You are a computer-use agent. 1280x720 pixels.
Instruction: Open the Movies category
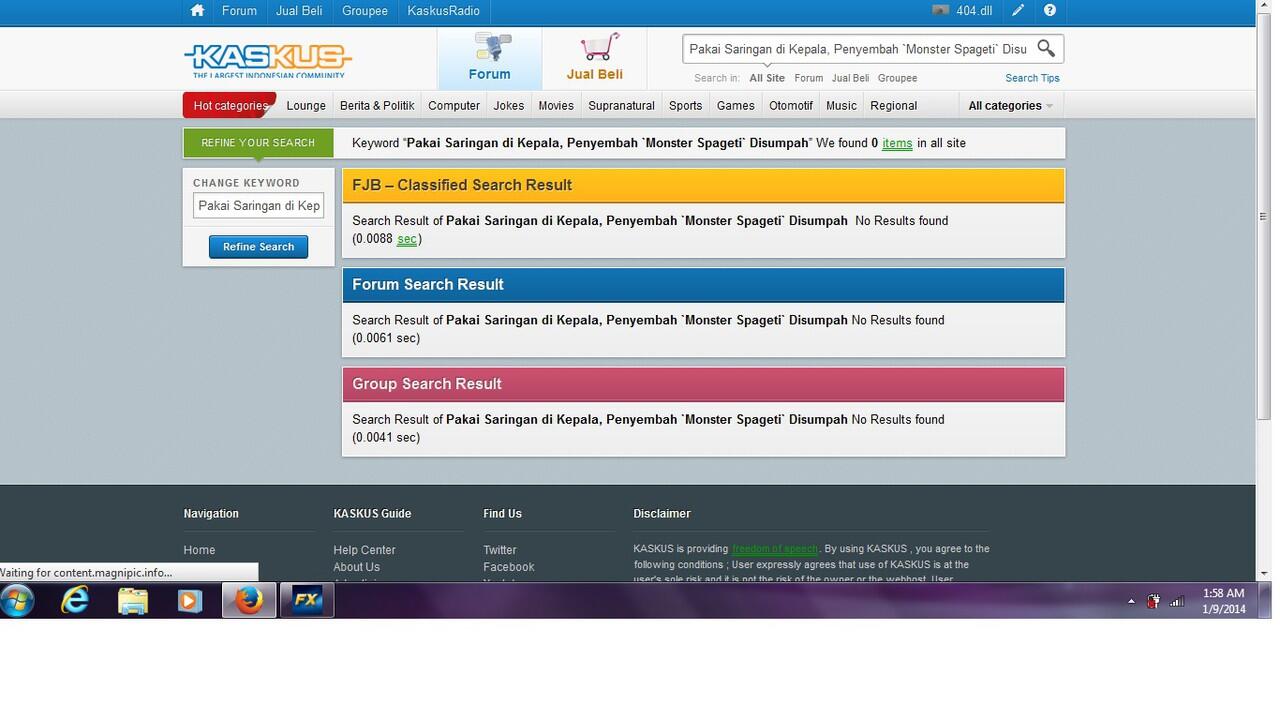[x=556, y=106]
